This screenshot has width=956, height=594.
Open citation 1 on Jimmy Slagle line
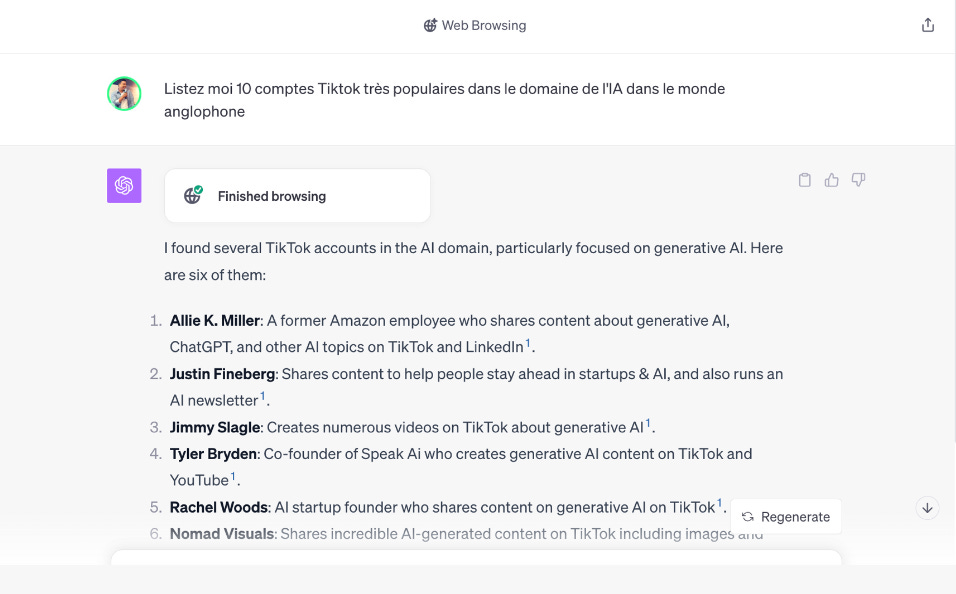click(x=648, y=423)
